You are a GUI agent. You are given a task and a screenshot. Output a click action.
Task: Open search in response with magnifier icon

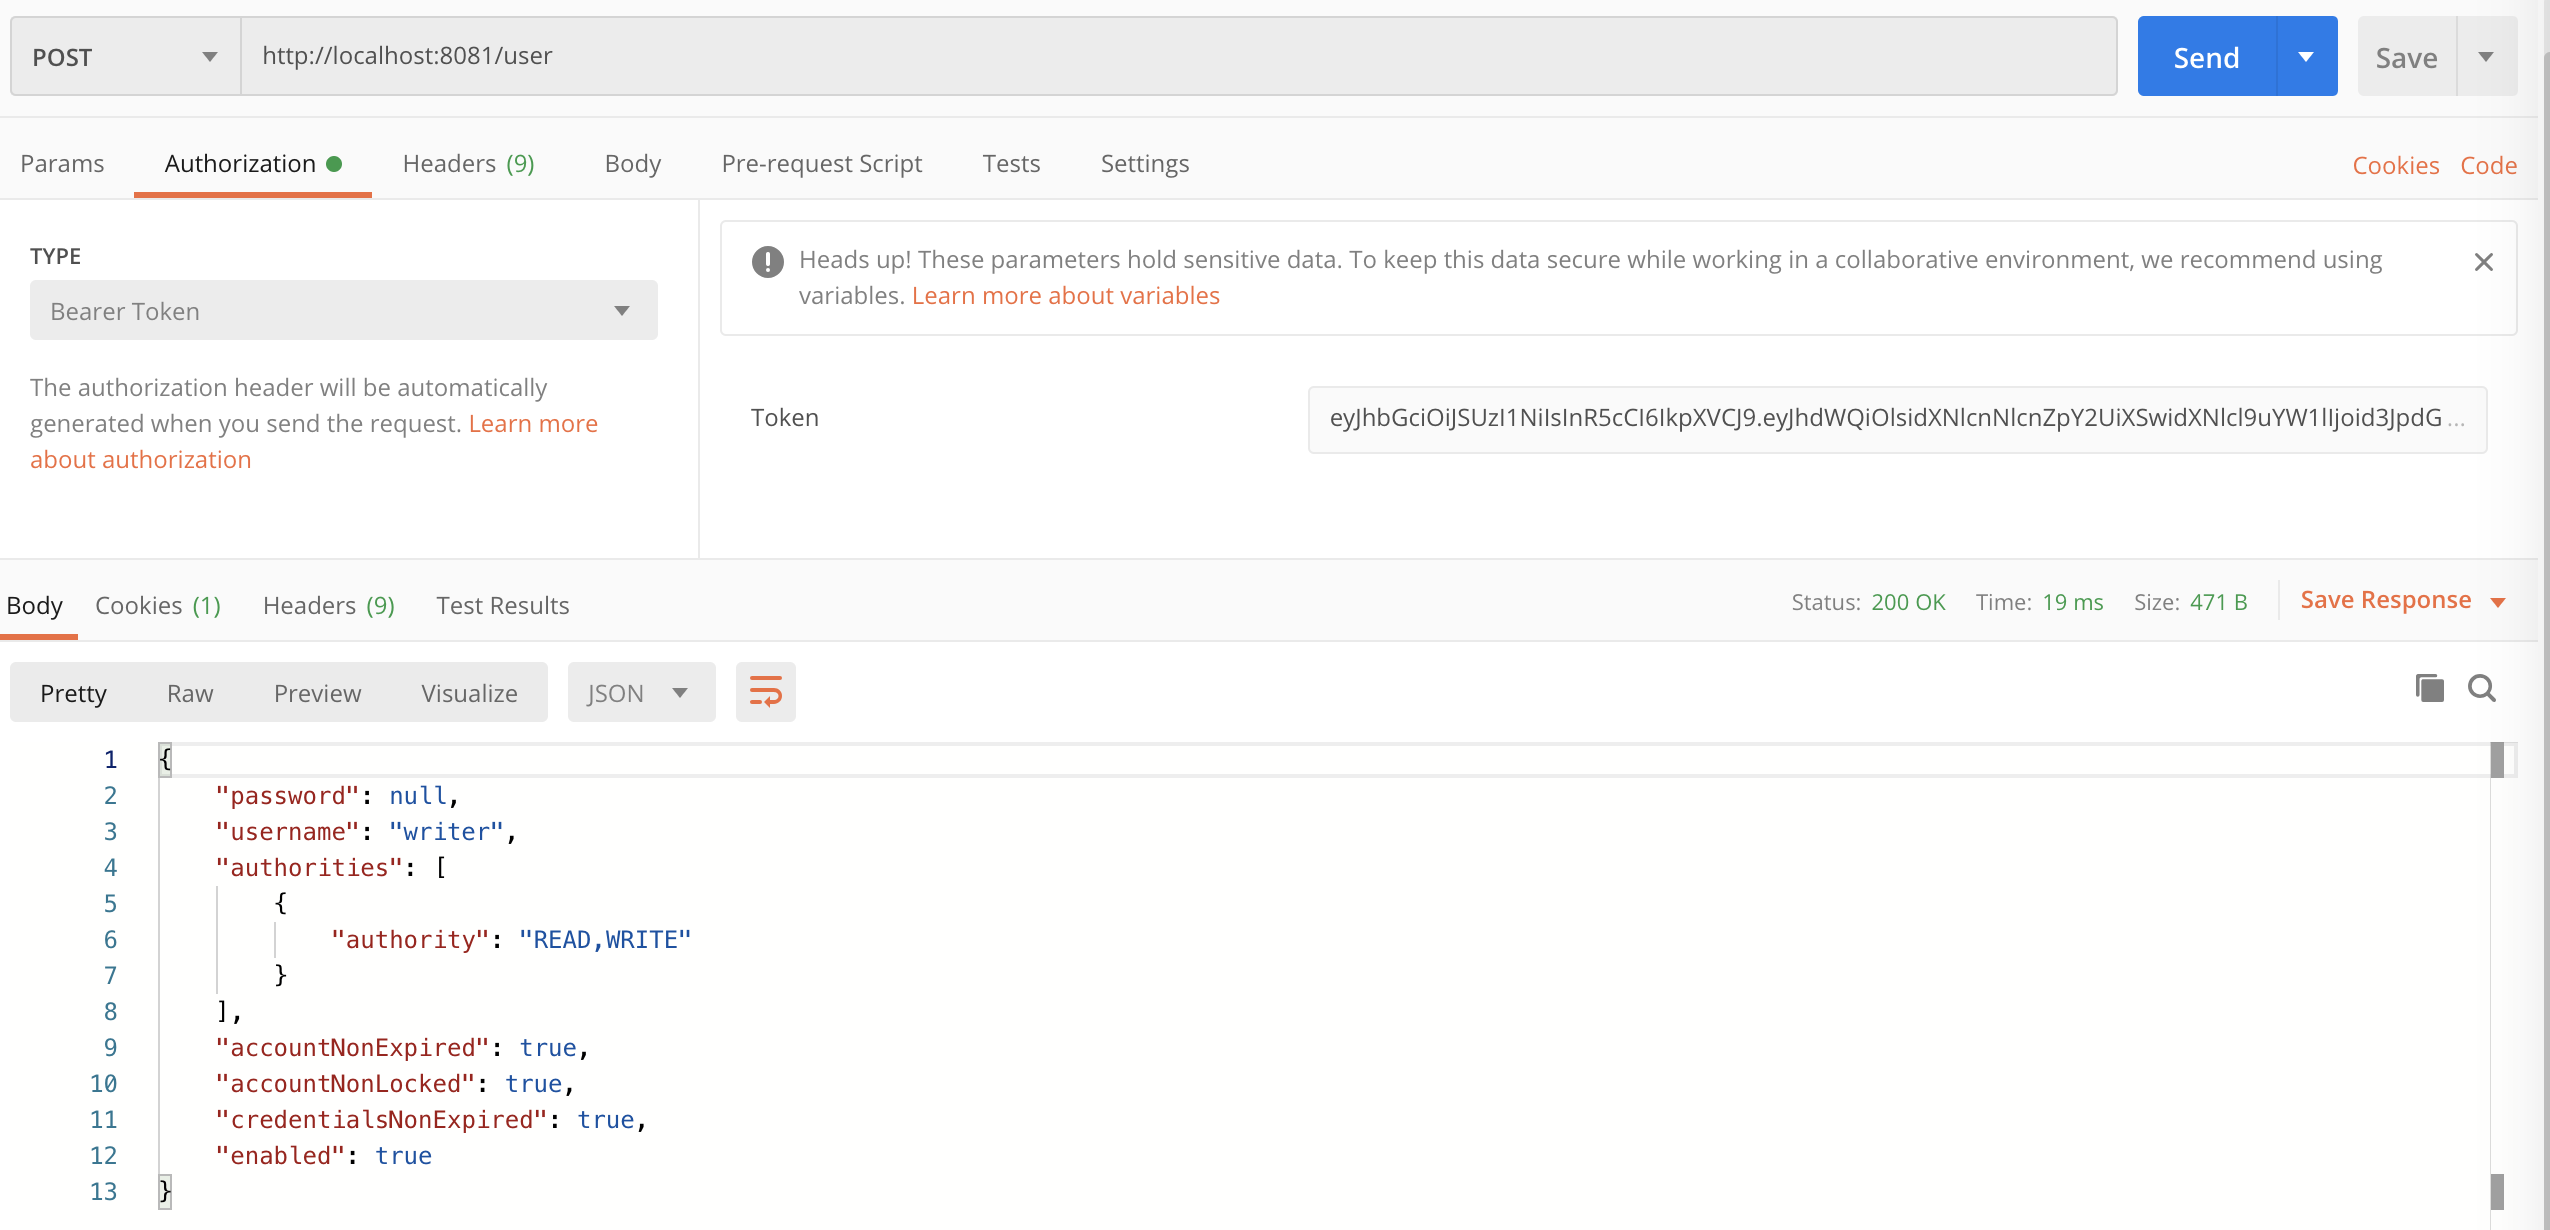point(2482,688)
